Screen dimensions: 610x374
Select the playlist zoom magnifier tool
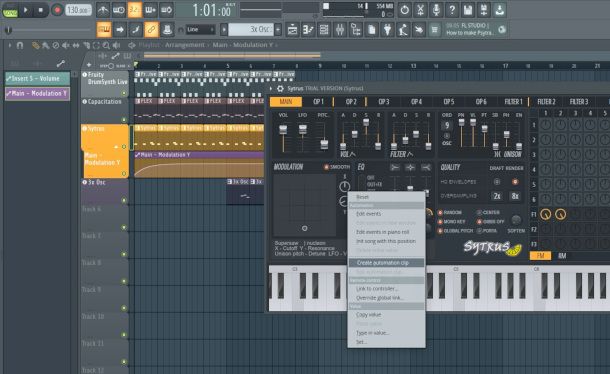point(106,46)
